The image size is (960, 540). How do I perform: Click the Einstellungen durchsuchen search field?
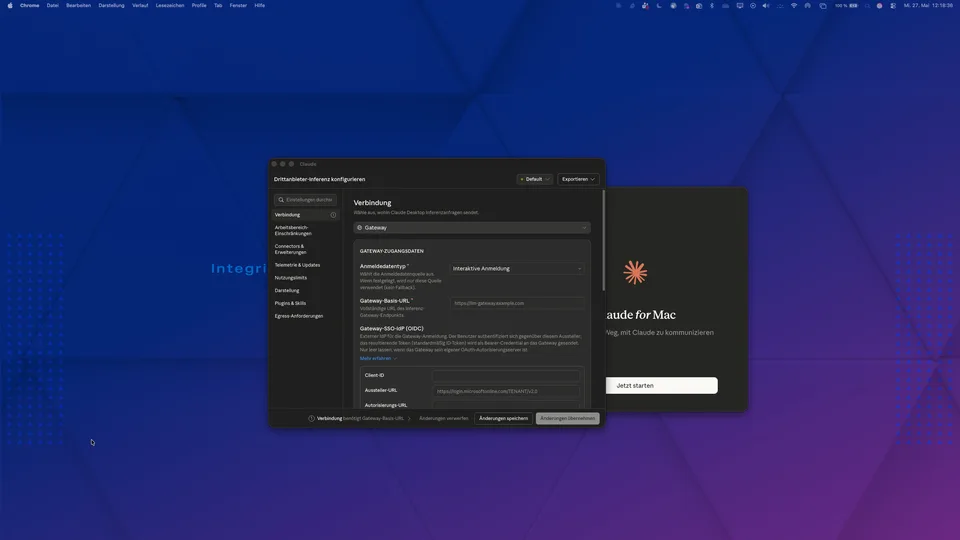tap(306, 200)
